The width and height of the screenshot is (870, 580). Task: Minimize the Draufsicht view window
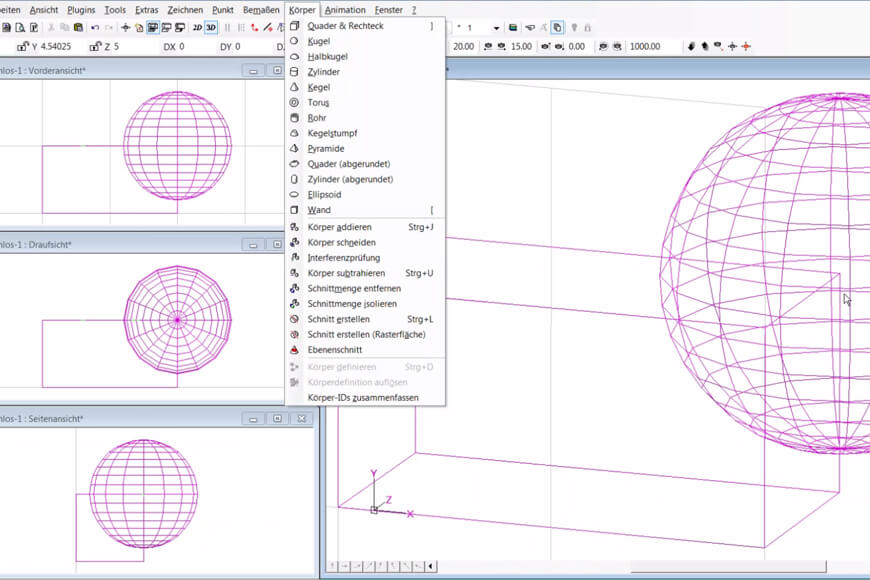[x=254, y=244]
